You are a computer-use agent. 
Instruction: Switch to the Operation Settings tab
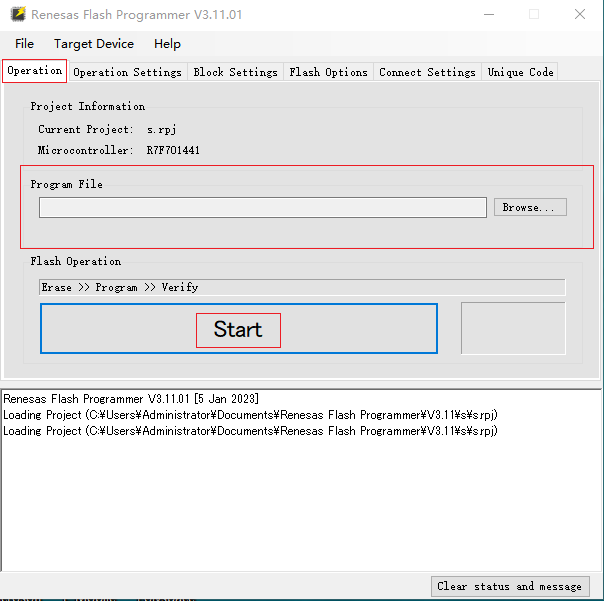(x=127, y=72)
